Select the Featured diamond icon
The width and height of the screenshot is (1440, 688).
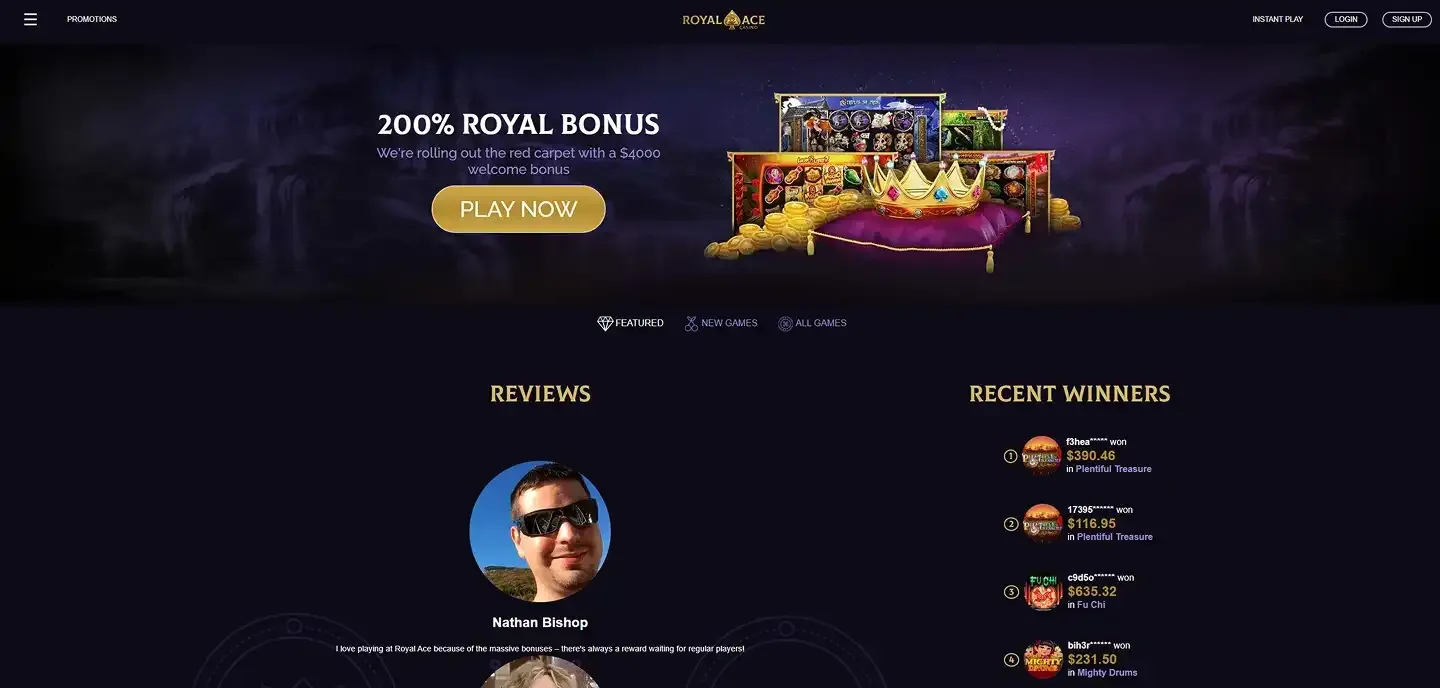click(x=605, y=323)
